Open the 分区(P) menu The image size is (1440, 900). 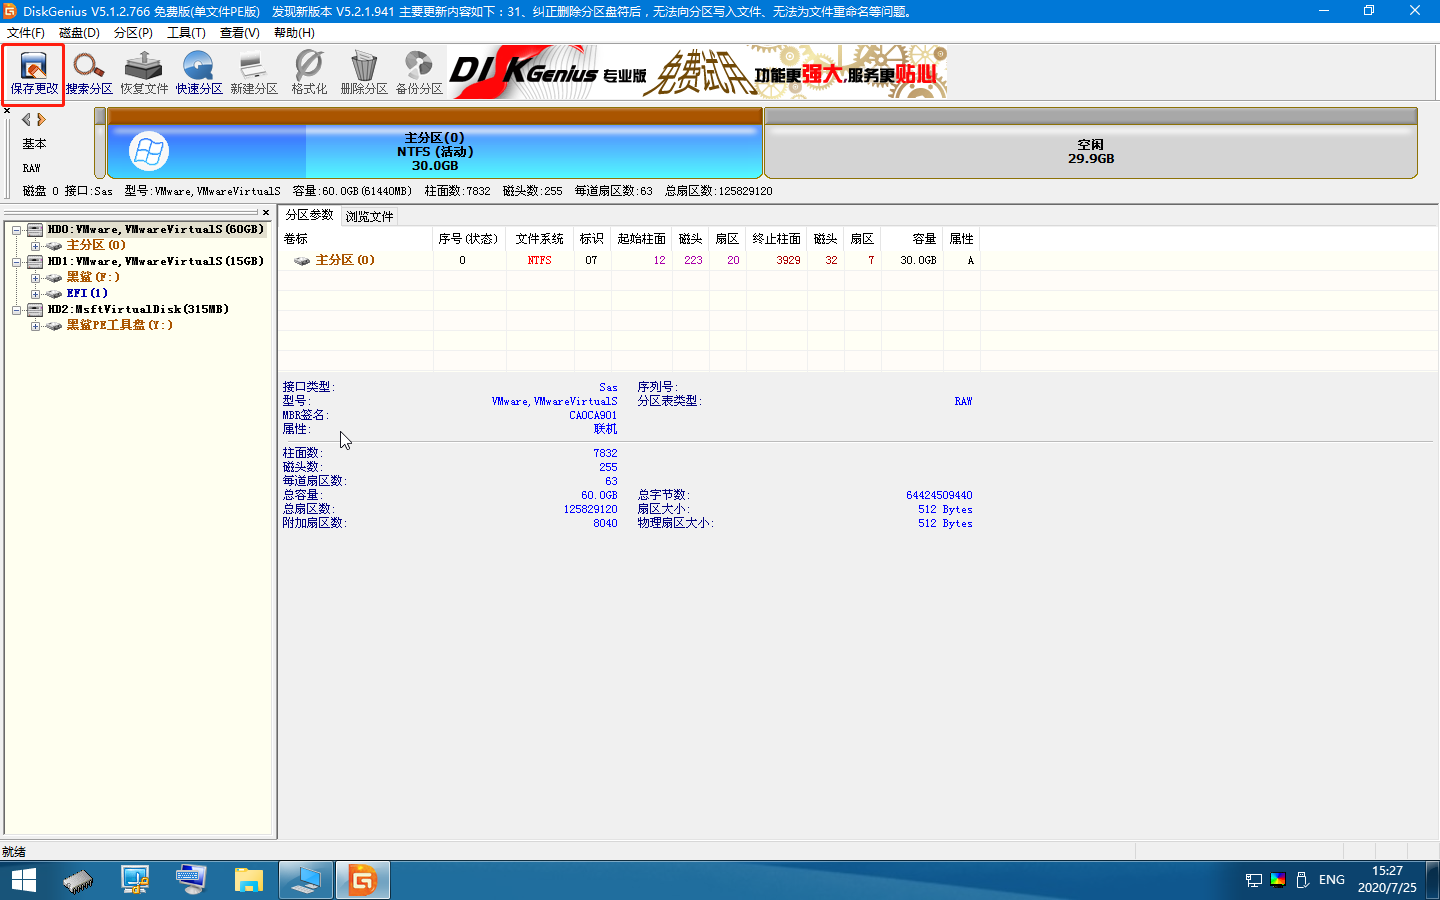(133, 33)
